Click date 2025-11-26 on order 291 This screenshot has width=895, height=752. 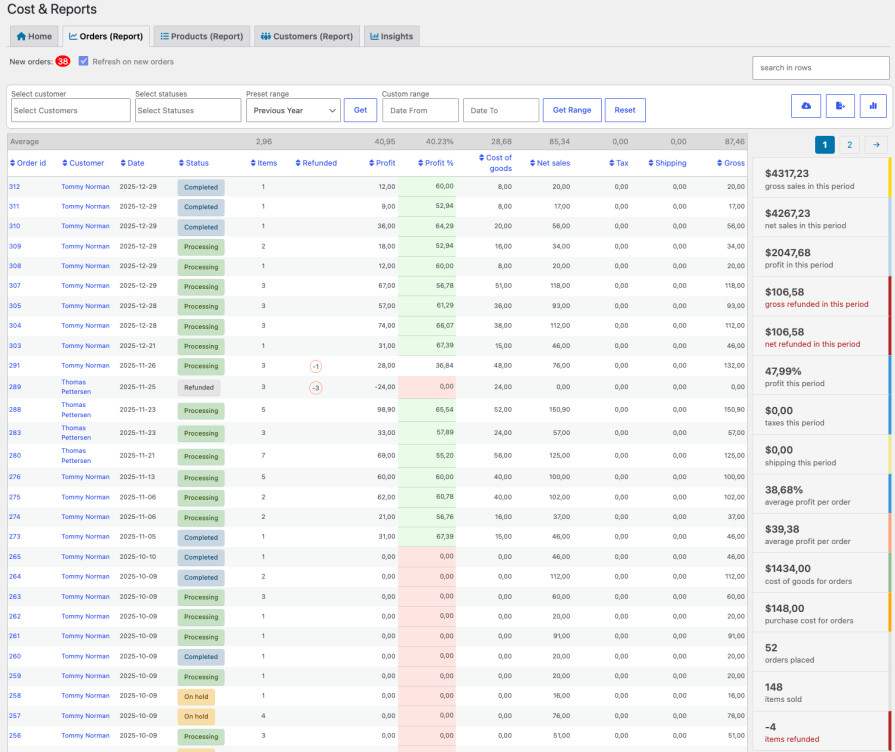(138, 365)
